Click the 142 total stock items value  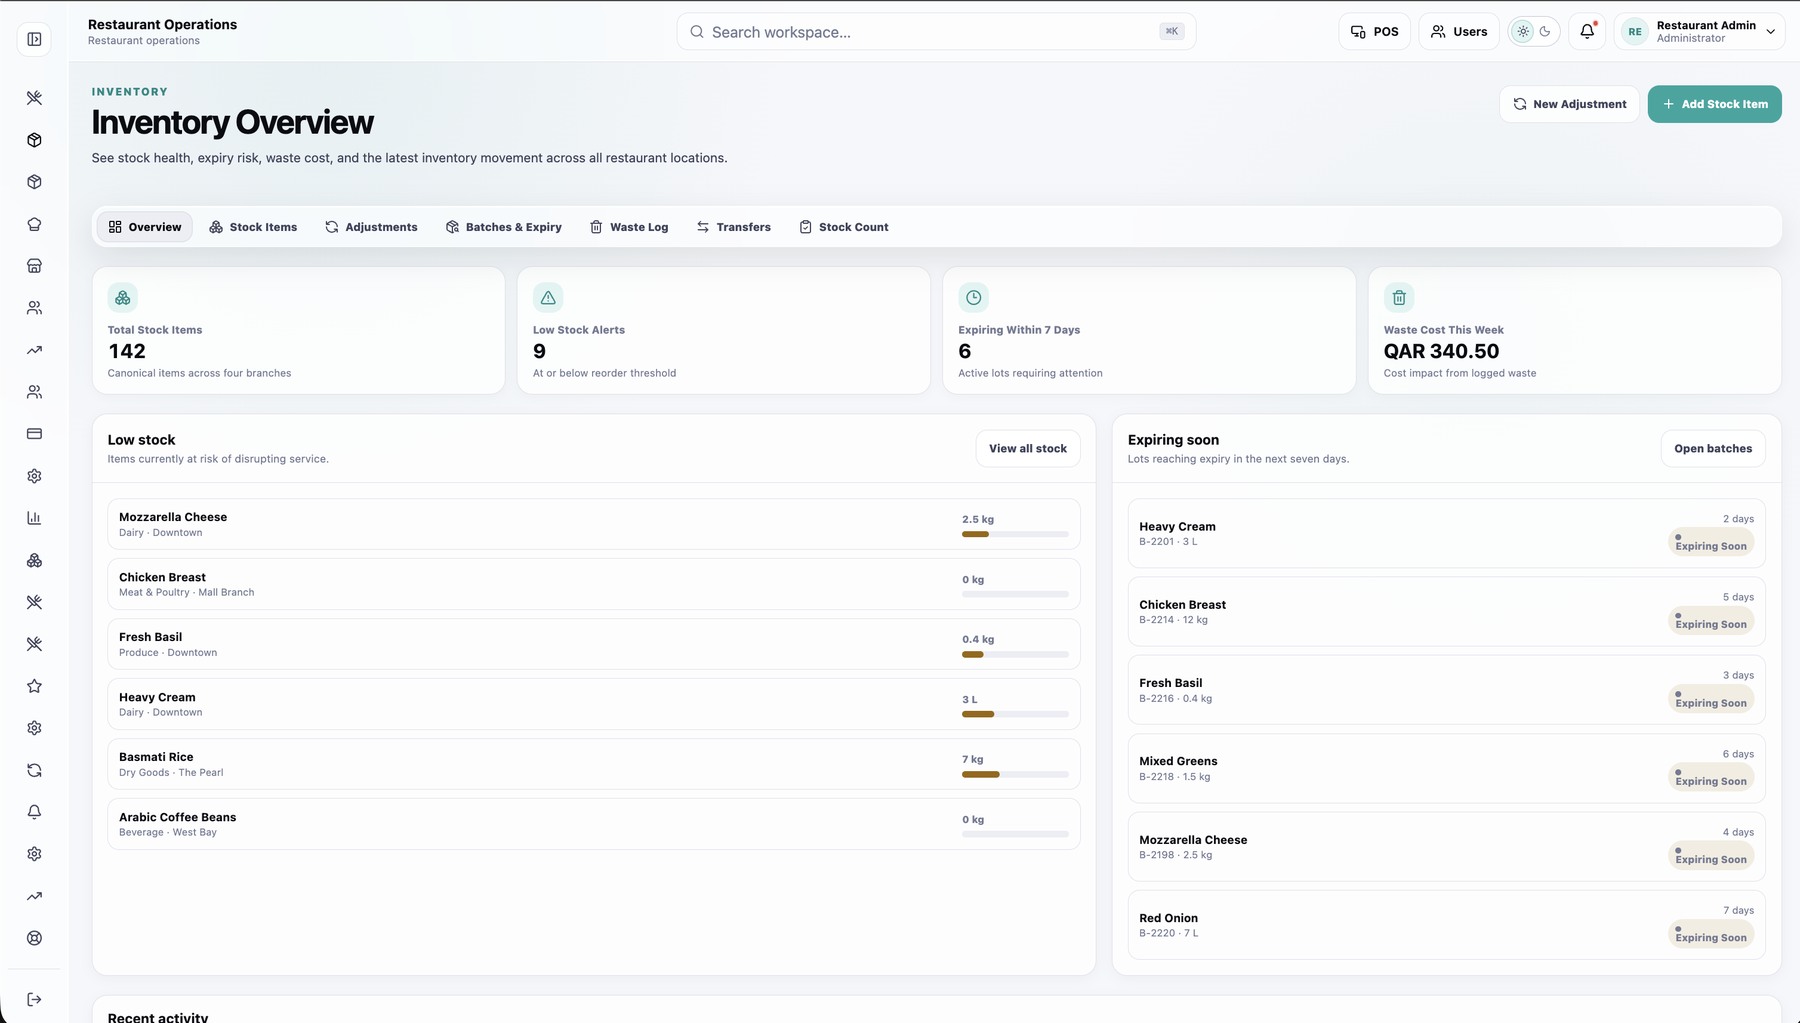127,351
